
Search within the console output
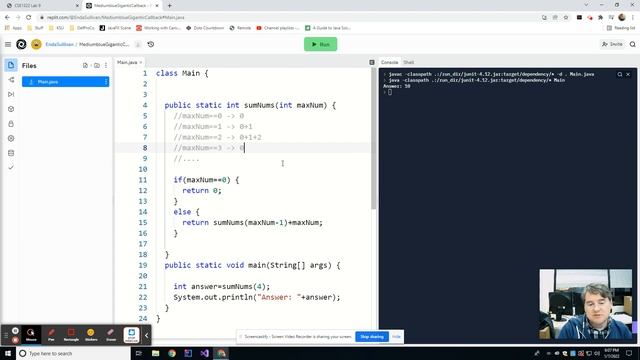pyautogui.click(x=620, y=74)
